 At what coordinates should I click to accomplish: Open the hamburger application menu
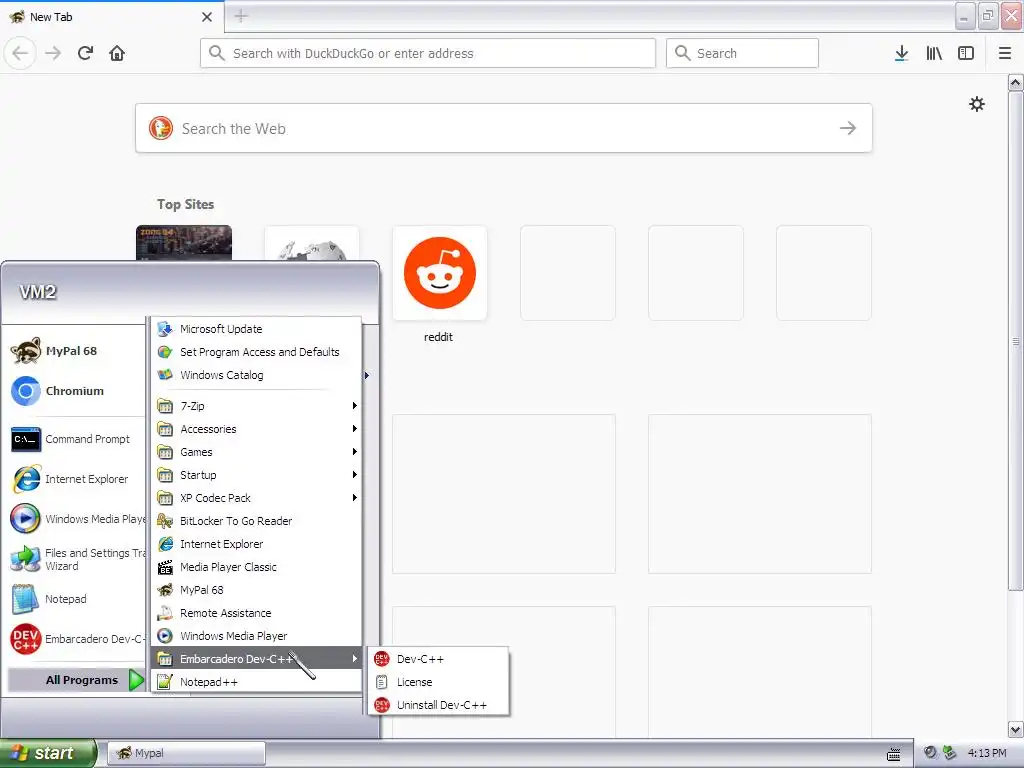[1005, 53]
